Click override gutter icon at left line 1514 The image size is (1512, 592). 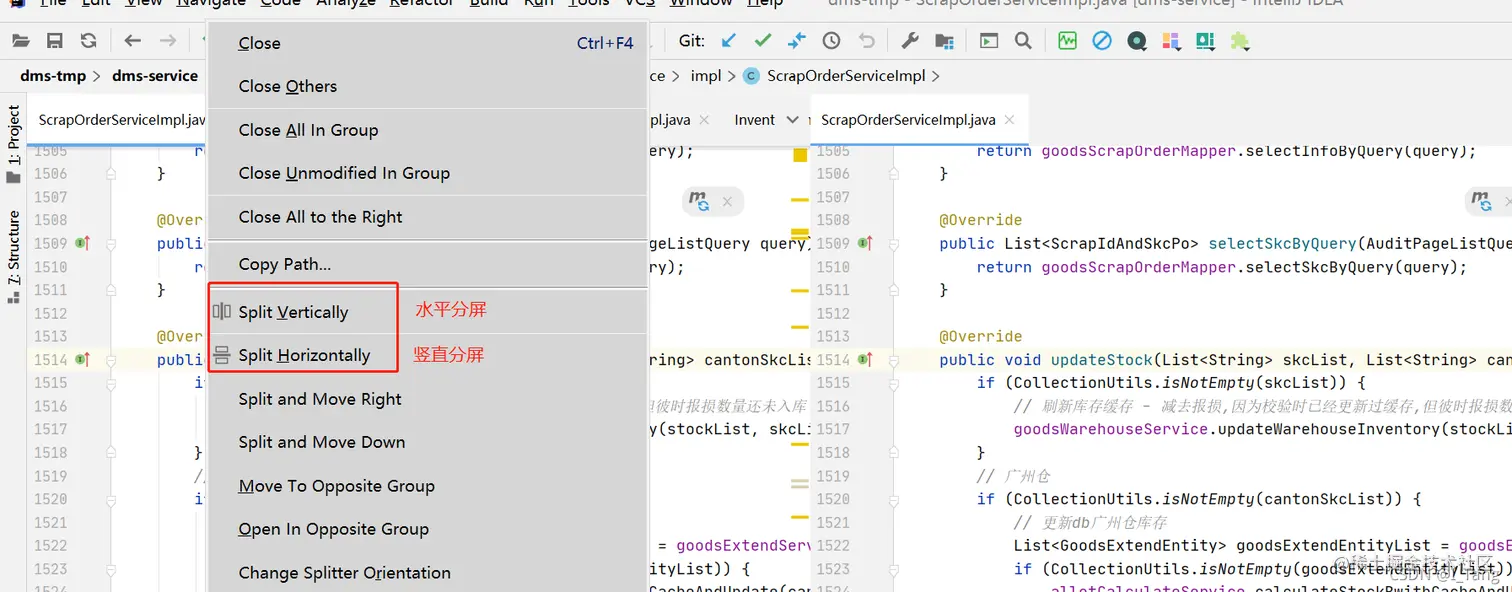(82, 359)
